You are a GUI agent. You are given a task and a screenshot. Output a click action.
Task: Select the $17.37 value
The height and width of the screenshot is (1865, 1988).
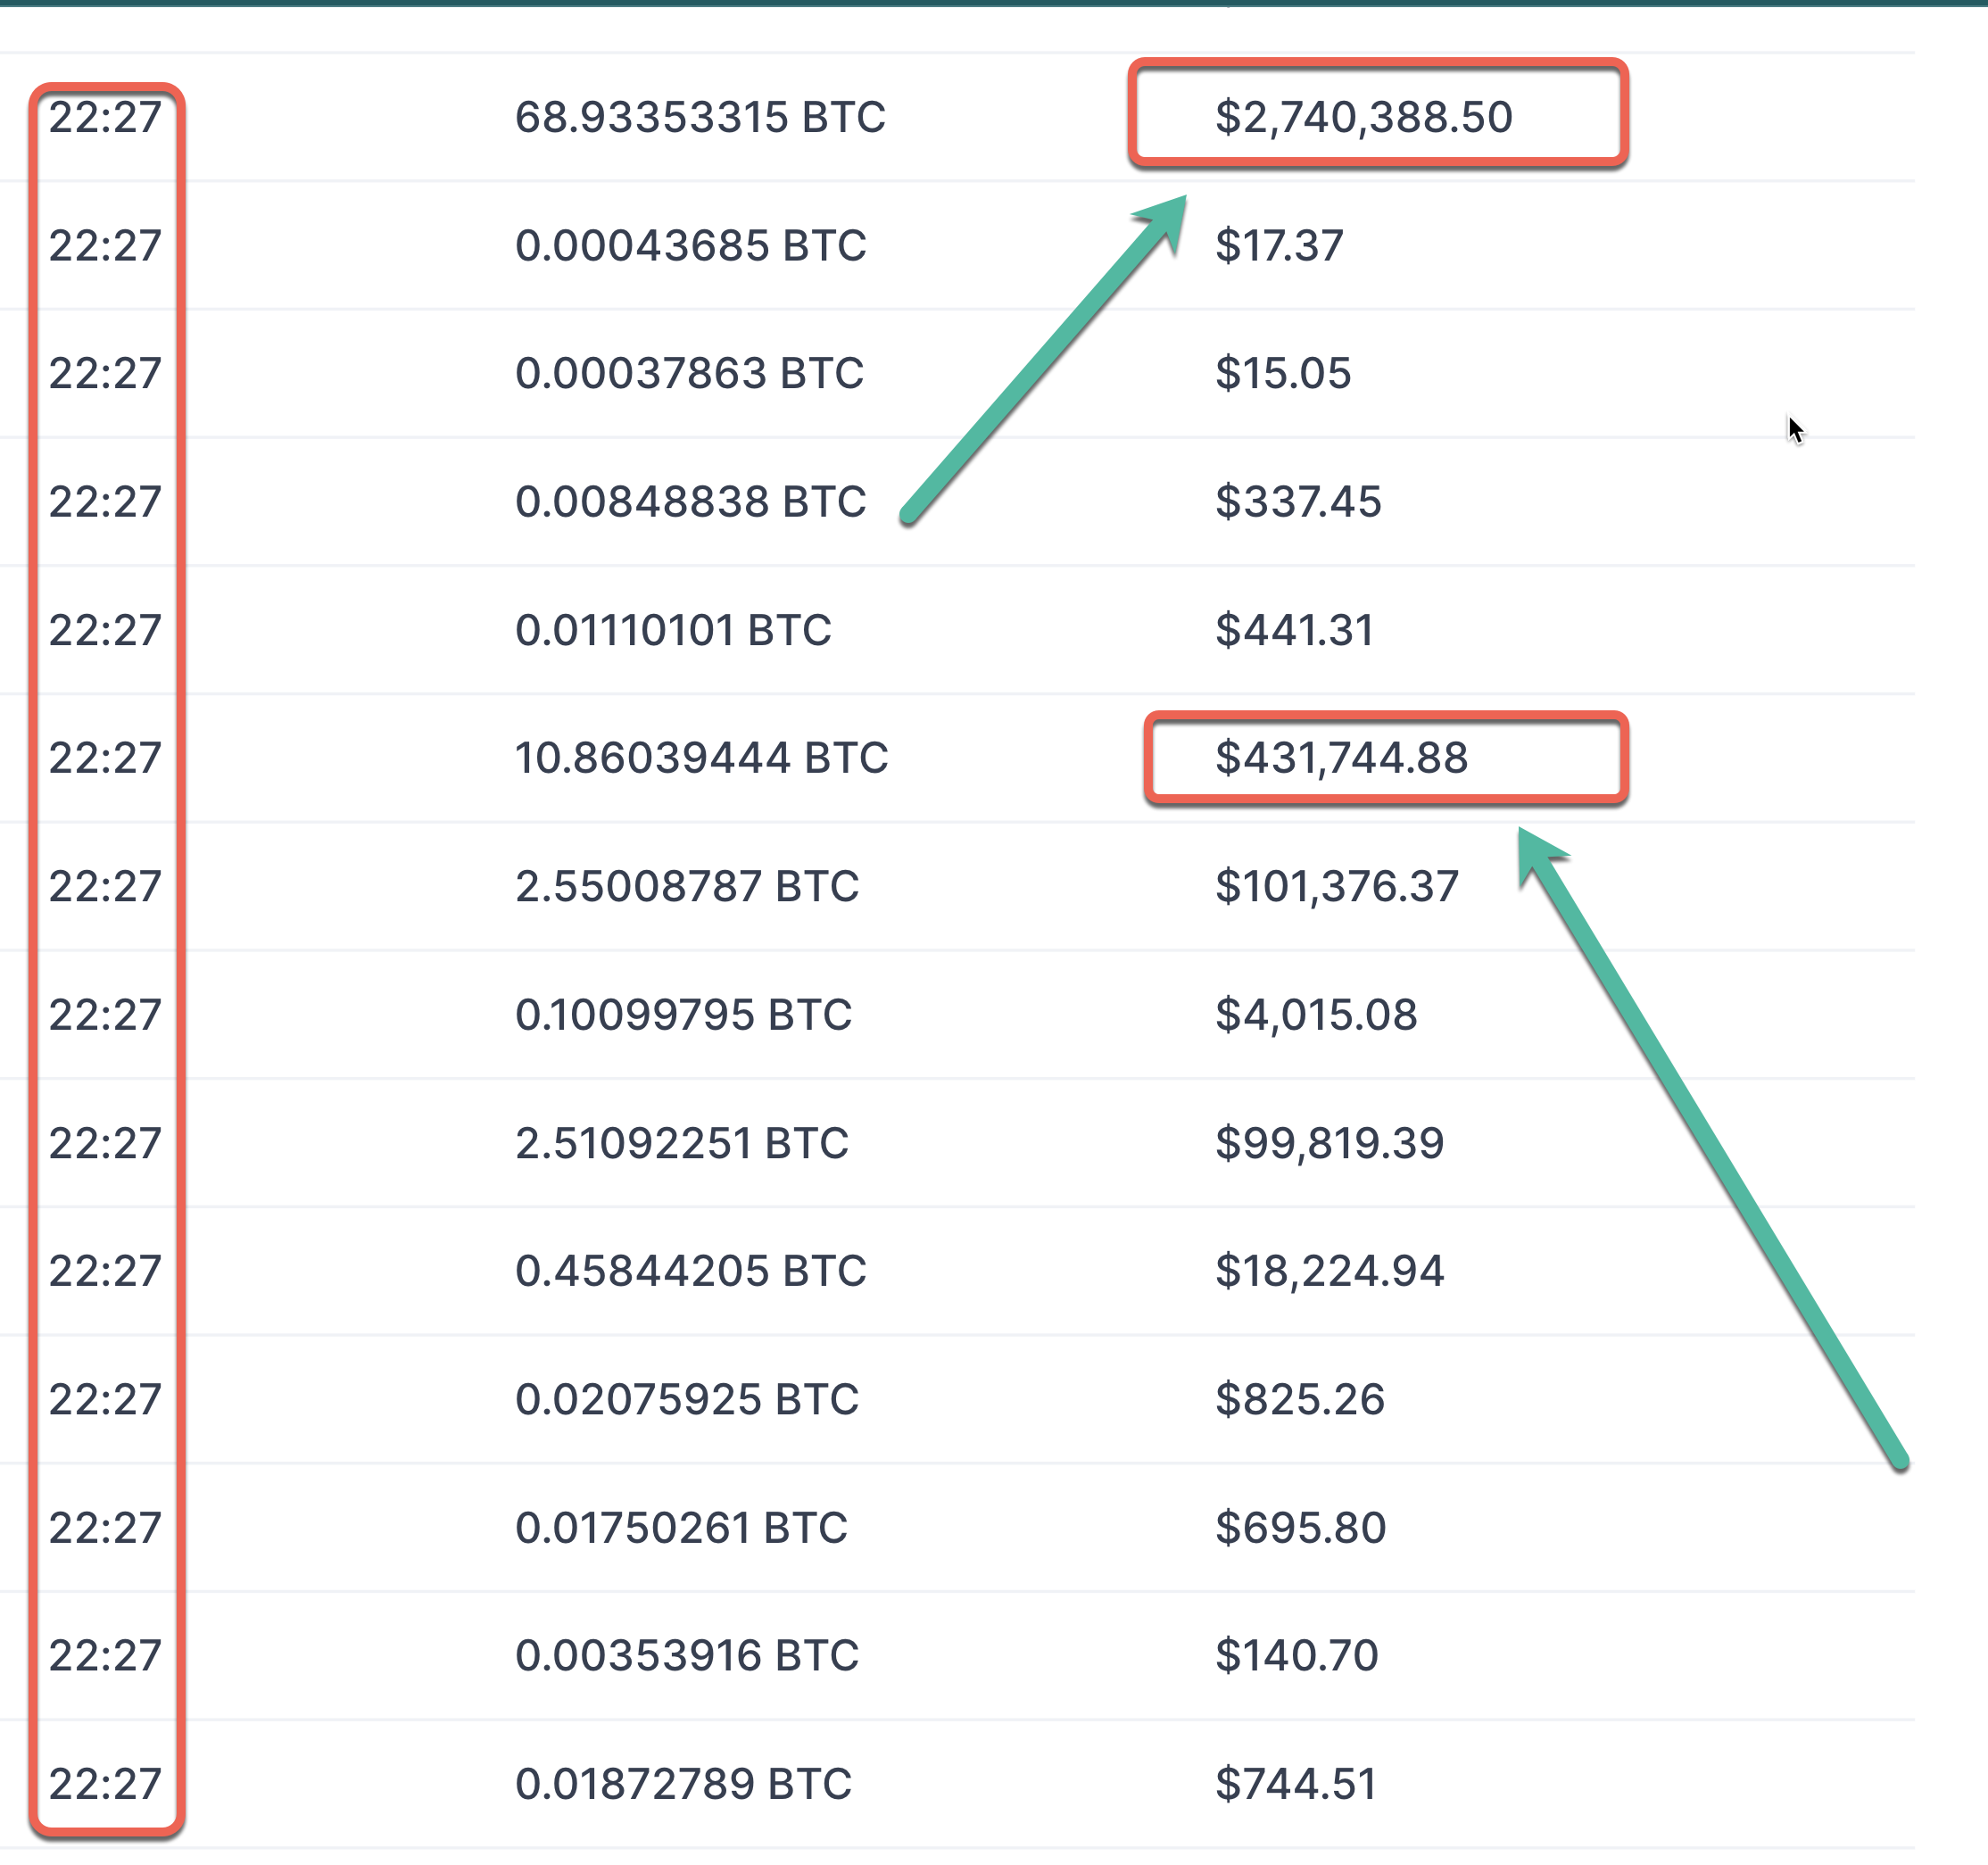[x=1279, y=245]
